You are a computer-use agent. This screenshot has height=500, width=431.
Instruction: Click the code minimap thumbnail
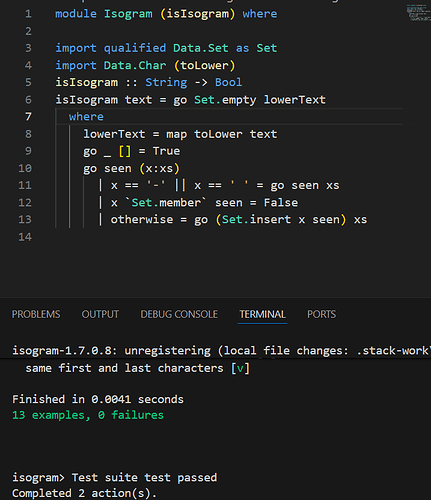418,13
